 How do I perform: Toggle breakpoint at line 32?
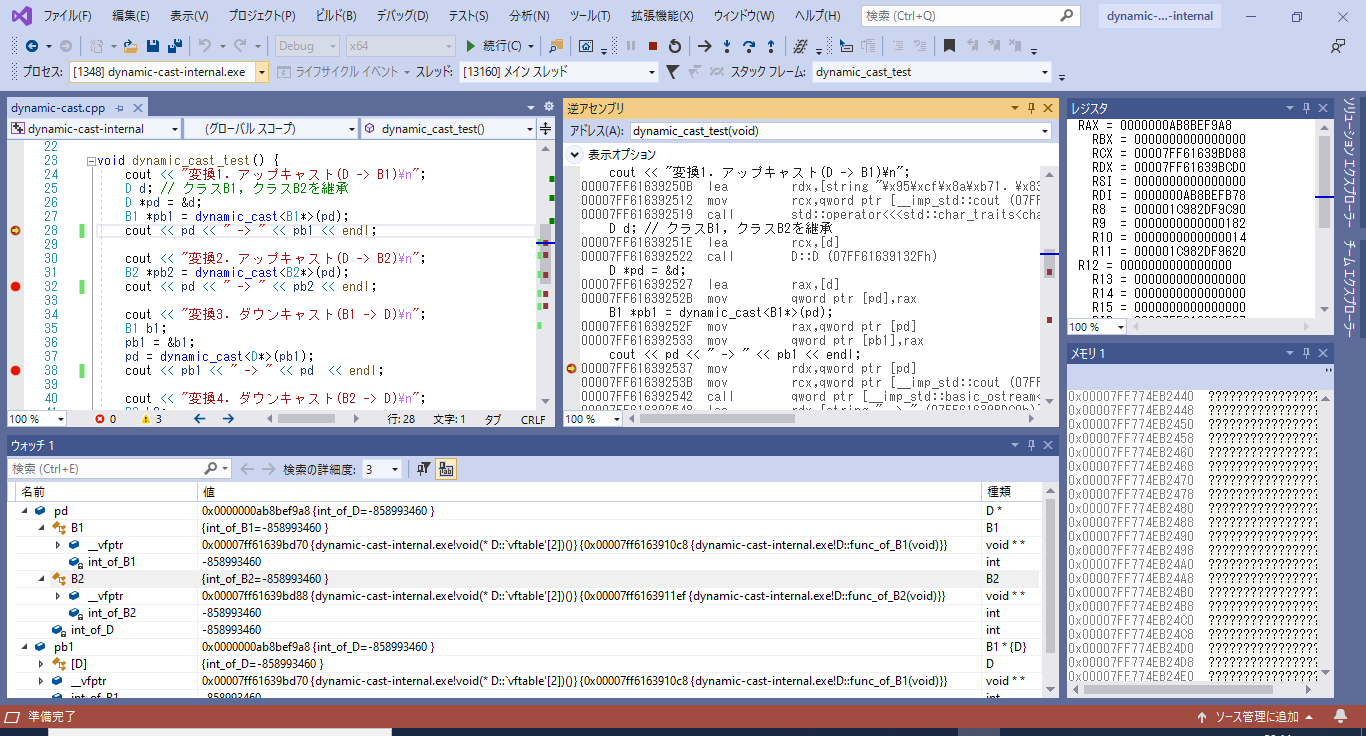[15, 286]
